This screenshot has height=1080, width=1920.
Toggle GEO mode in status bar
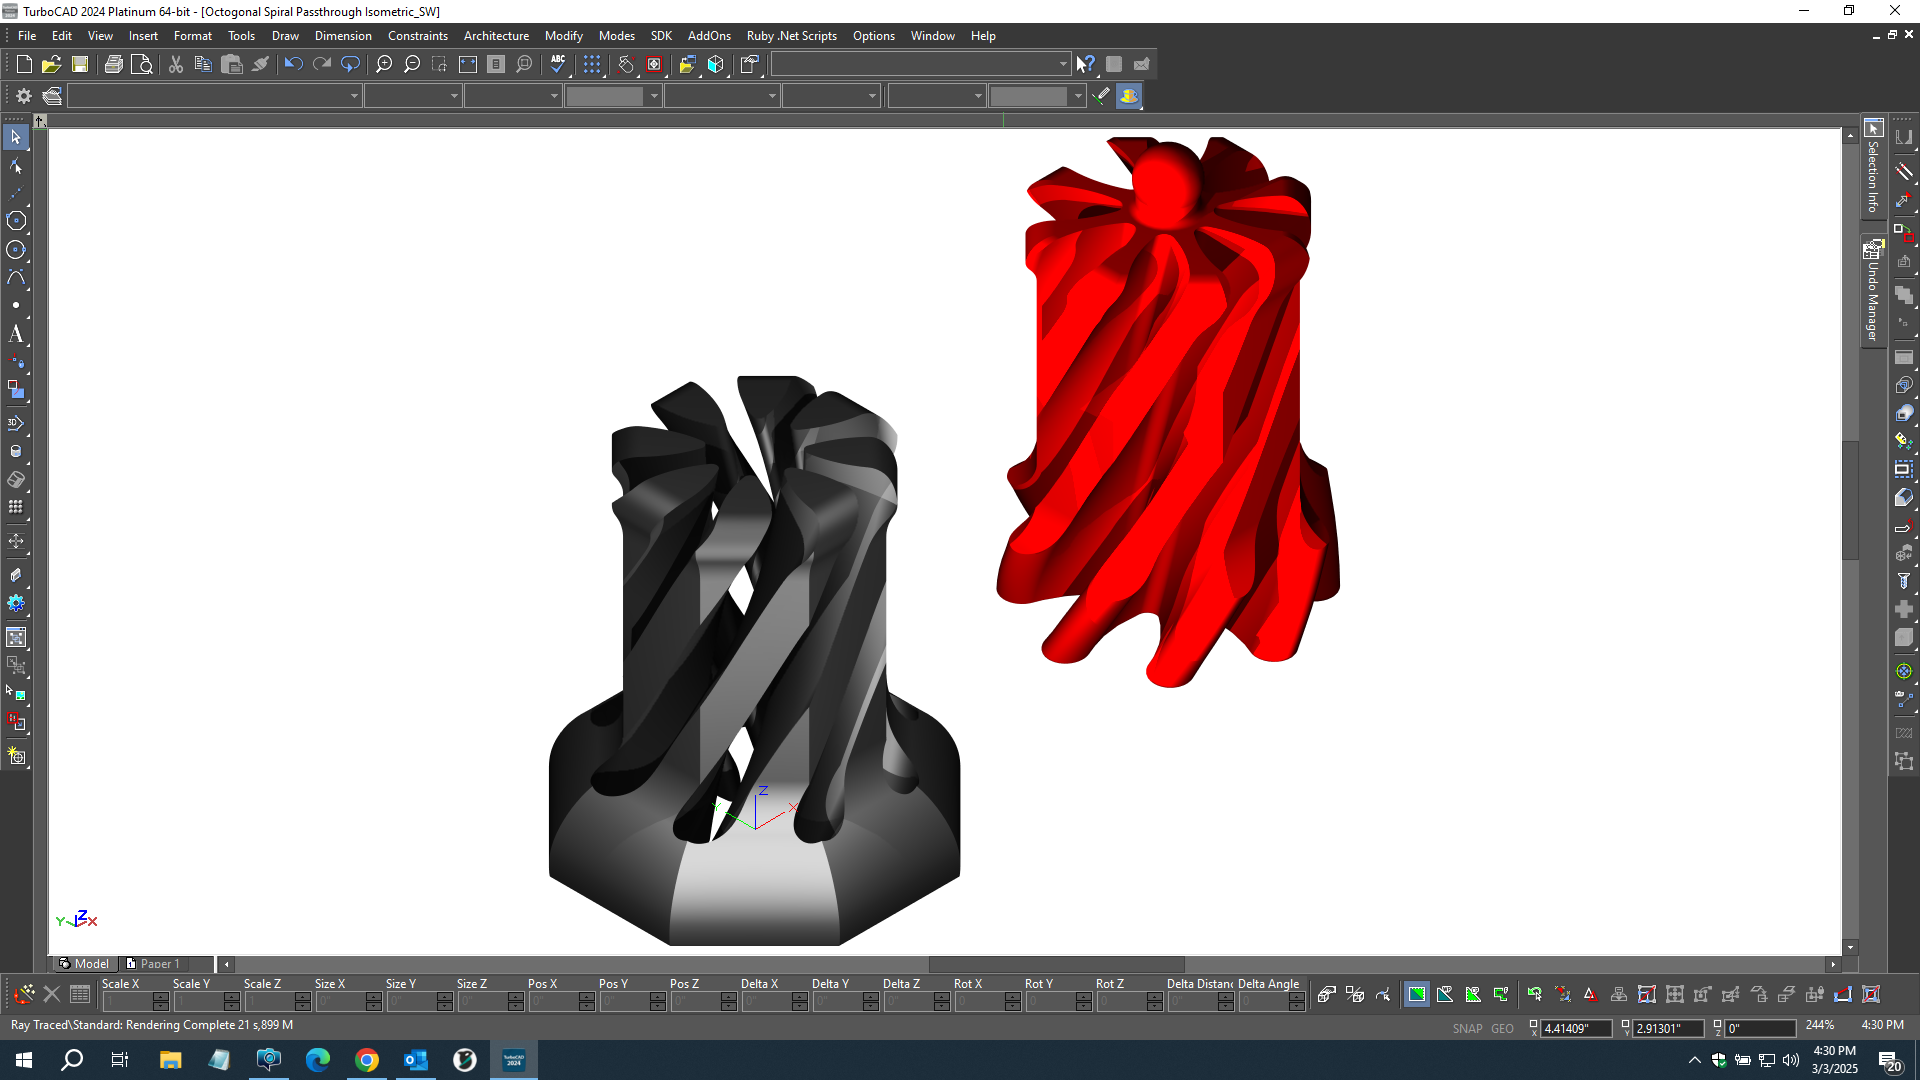[x=1502, y=1028]
